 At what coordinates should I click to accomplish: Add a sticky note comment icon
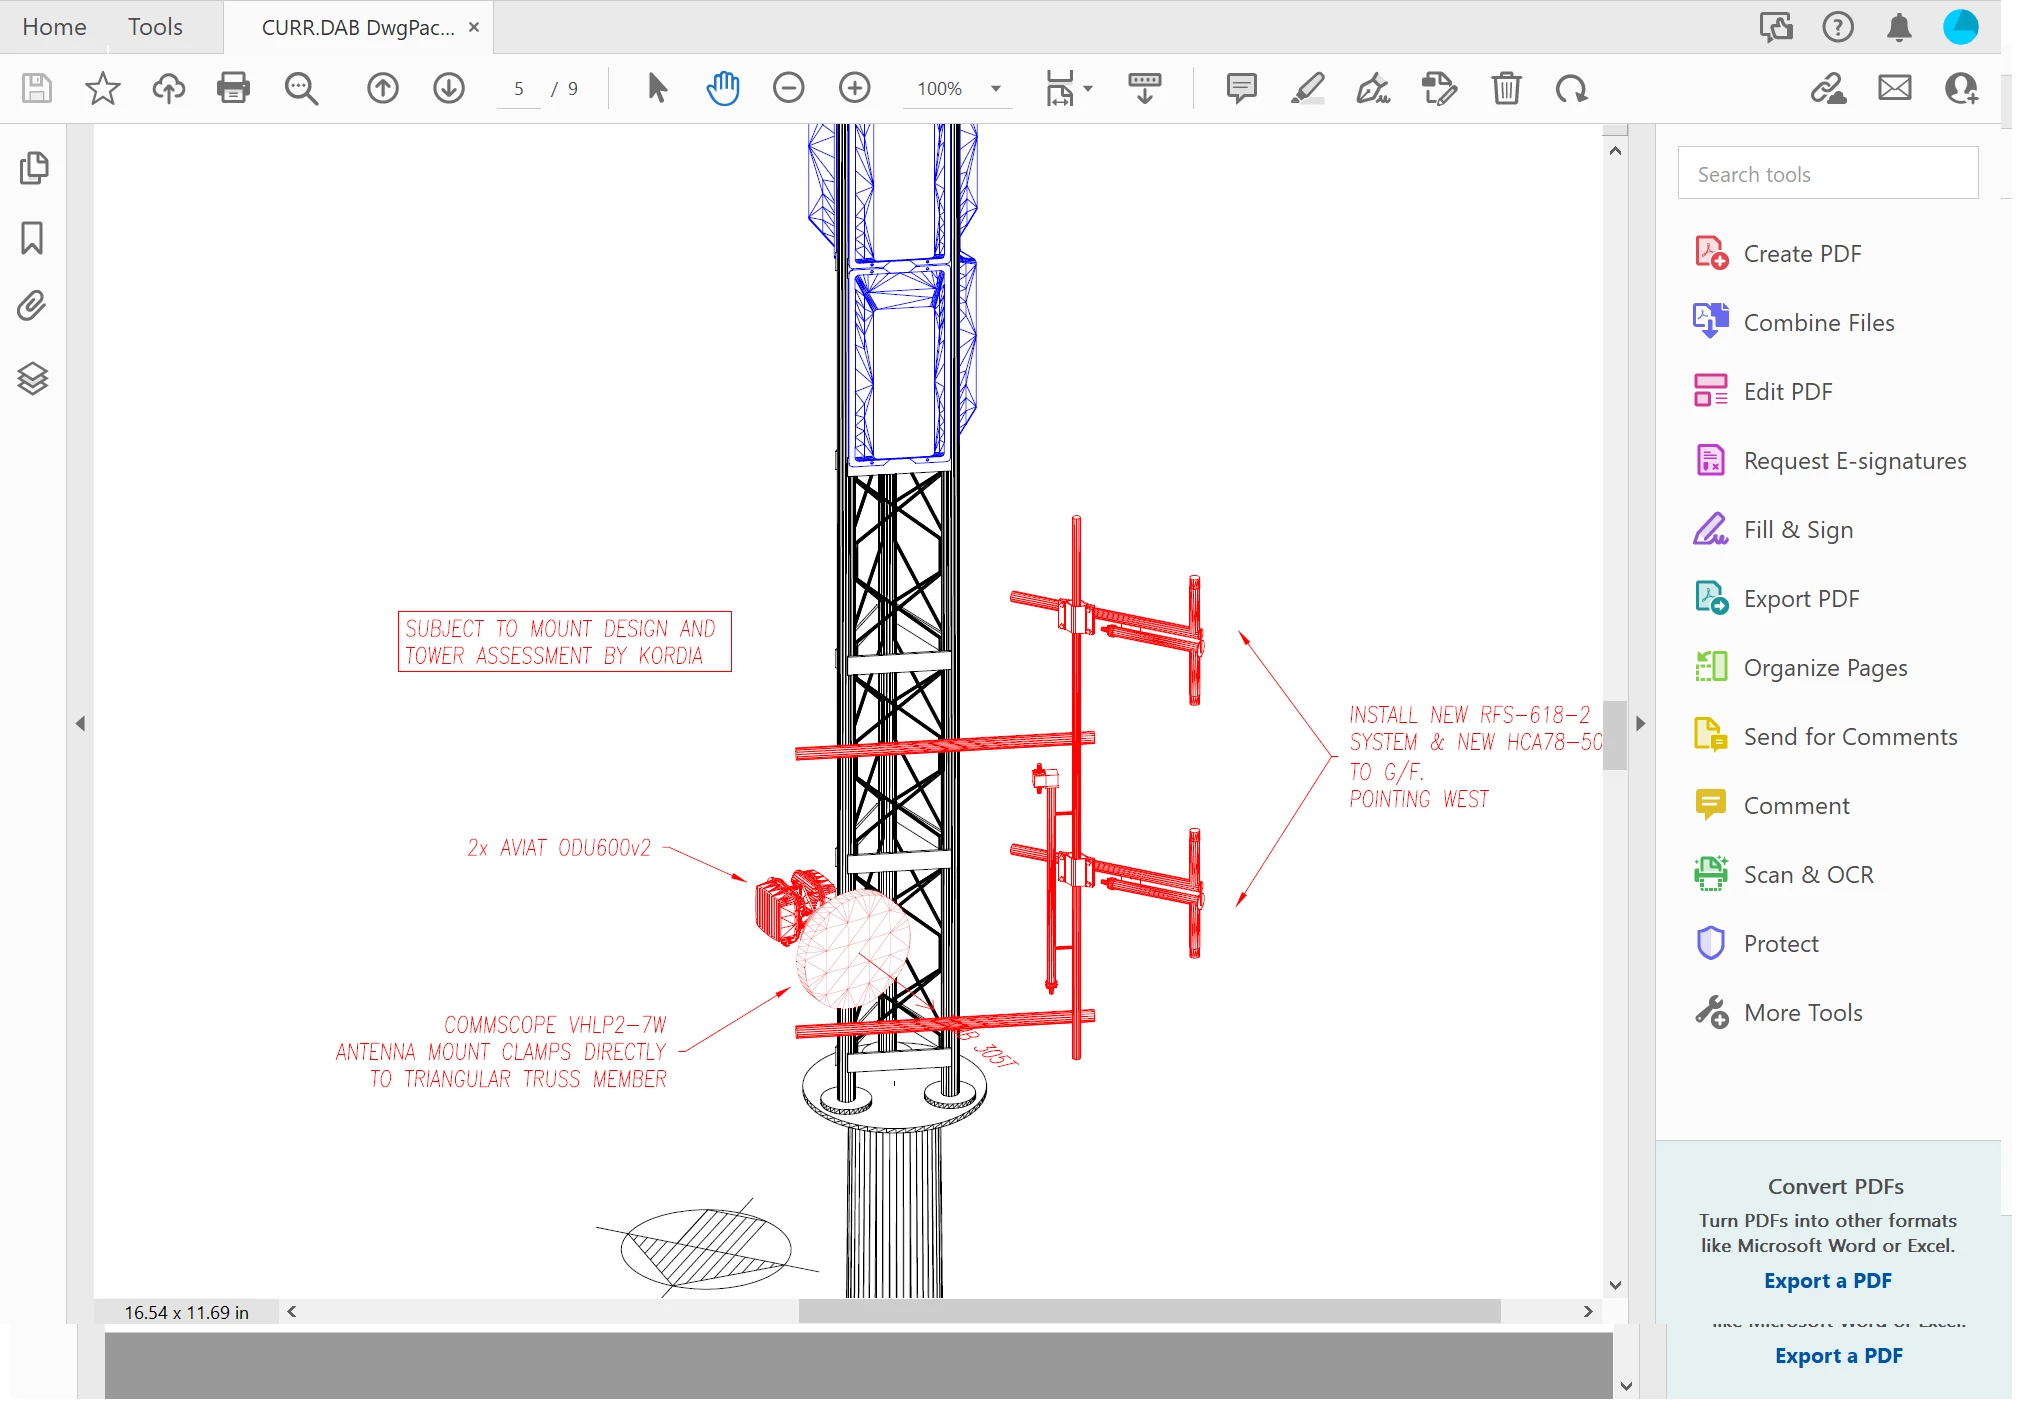coord(1241,88)
